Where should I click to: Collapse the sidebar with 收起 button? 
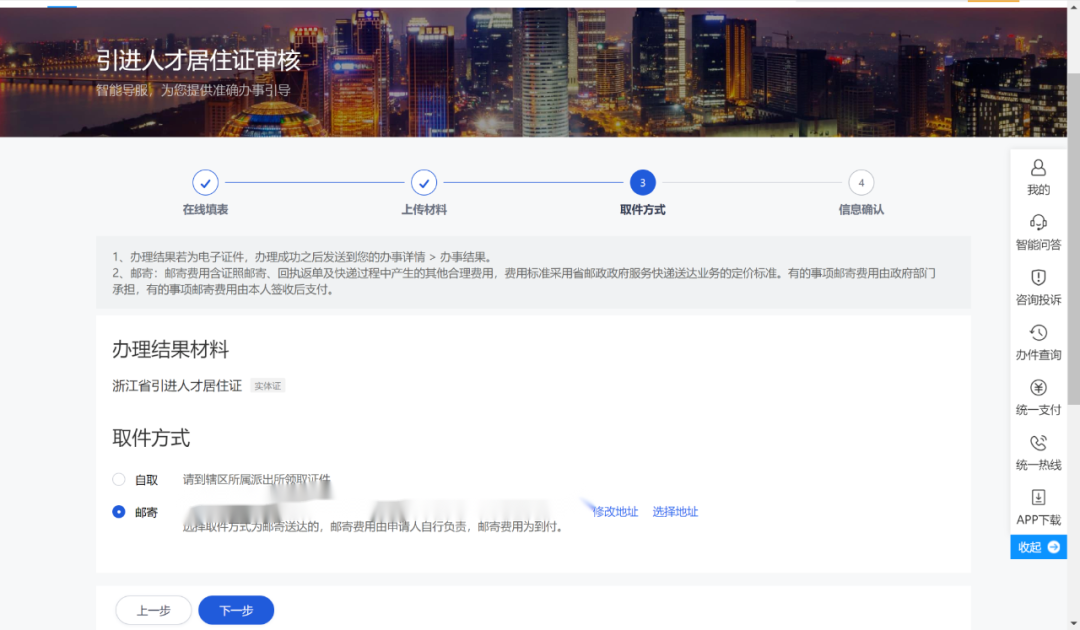tap(1038, 547)
